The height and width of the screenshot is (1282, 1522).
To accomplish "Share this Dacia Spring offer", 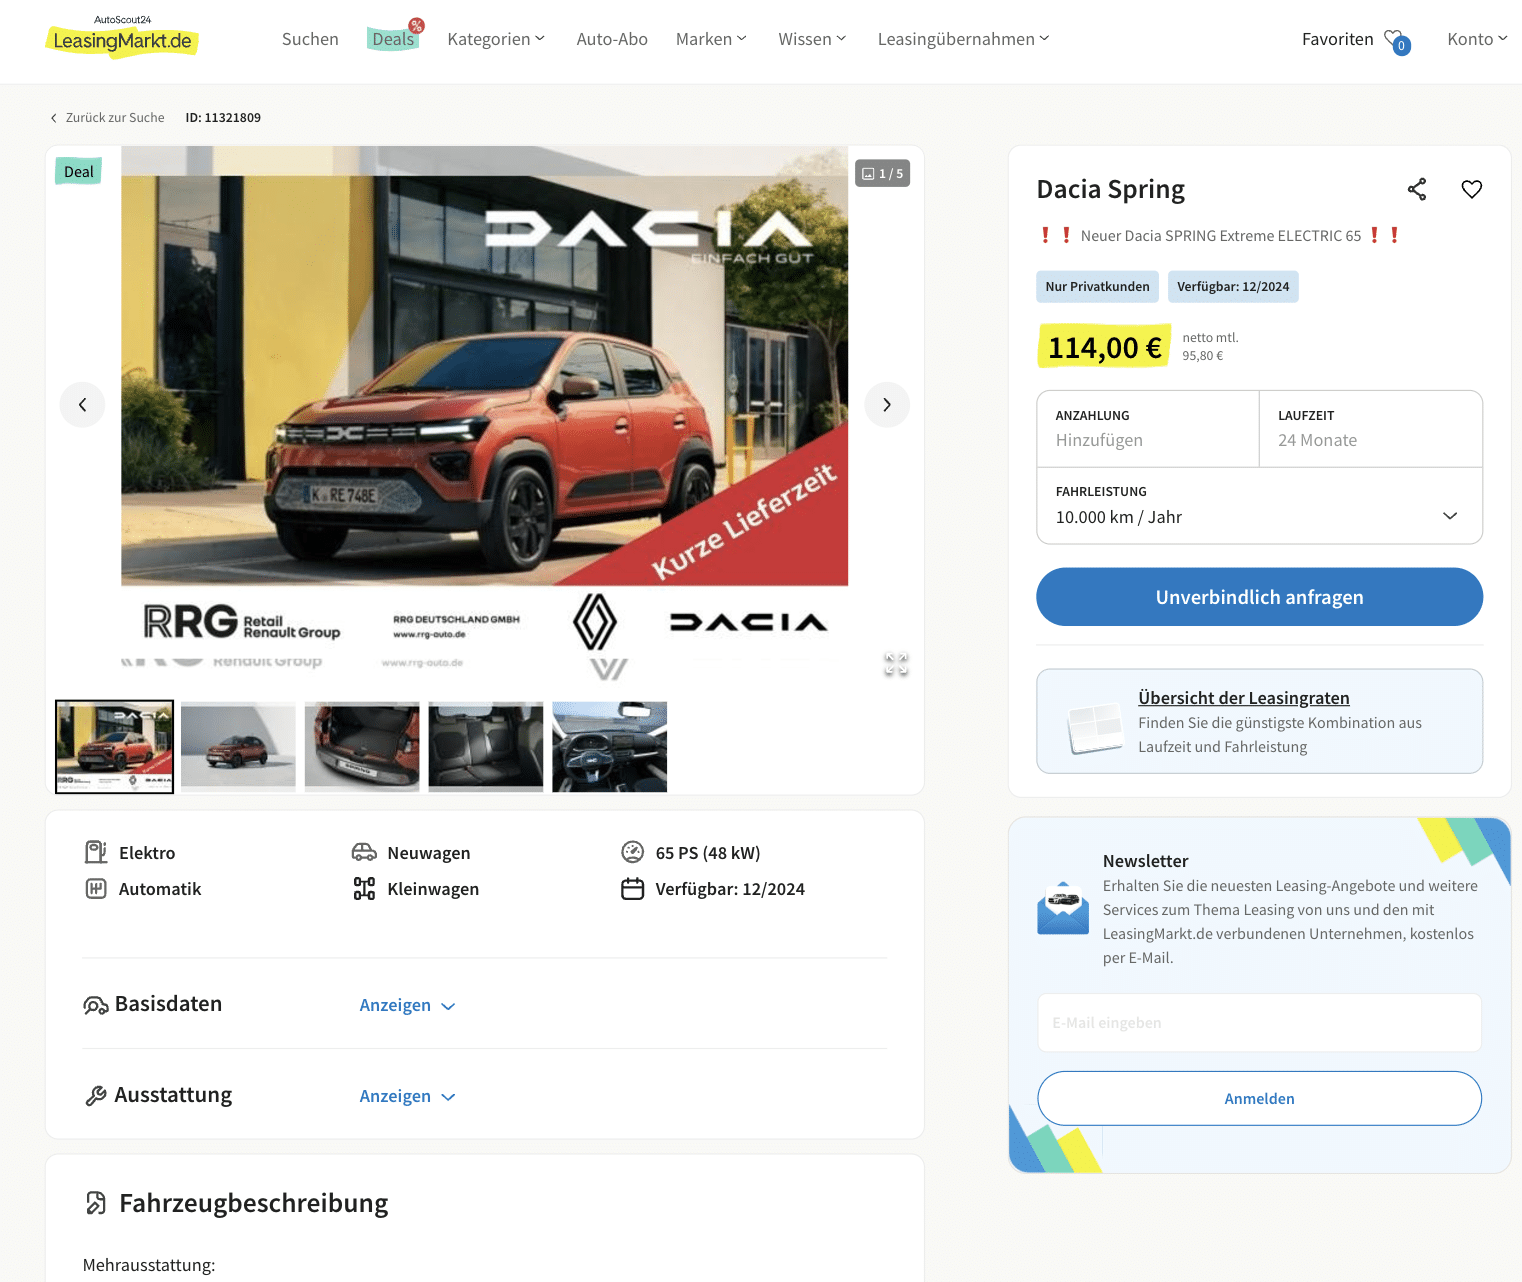I will [x=1417, y=189].
